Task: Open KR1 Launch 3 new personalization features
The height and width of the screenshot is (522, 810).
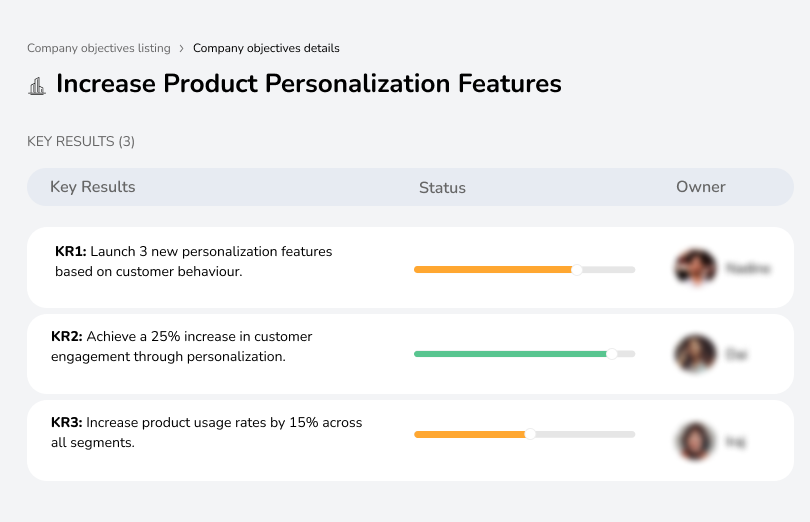Action: click(x=410, y=268)
